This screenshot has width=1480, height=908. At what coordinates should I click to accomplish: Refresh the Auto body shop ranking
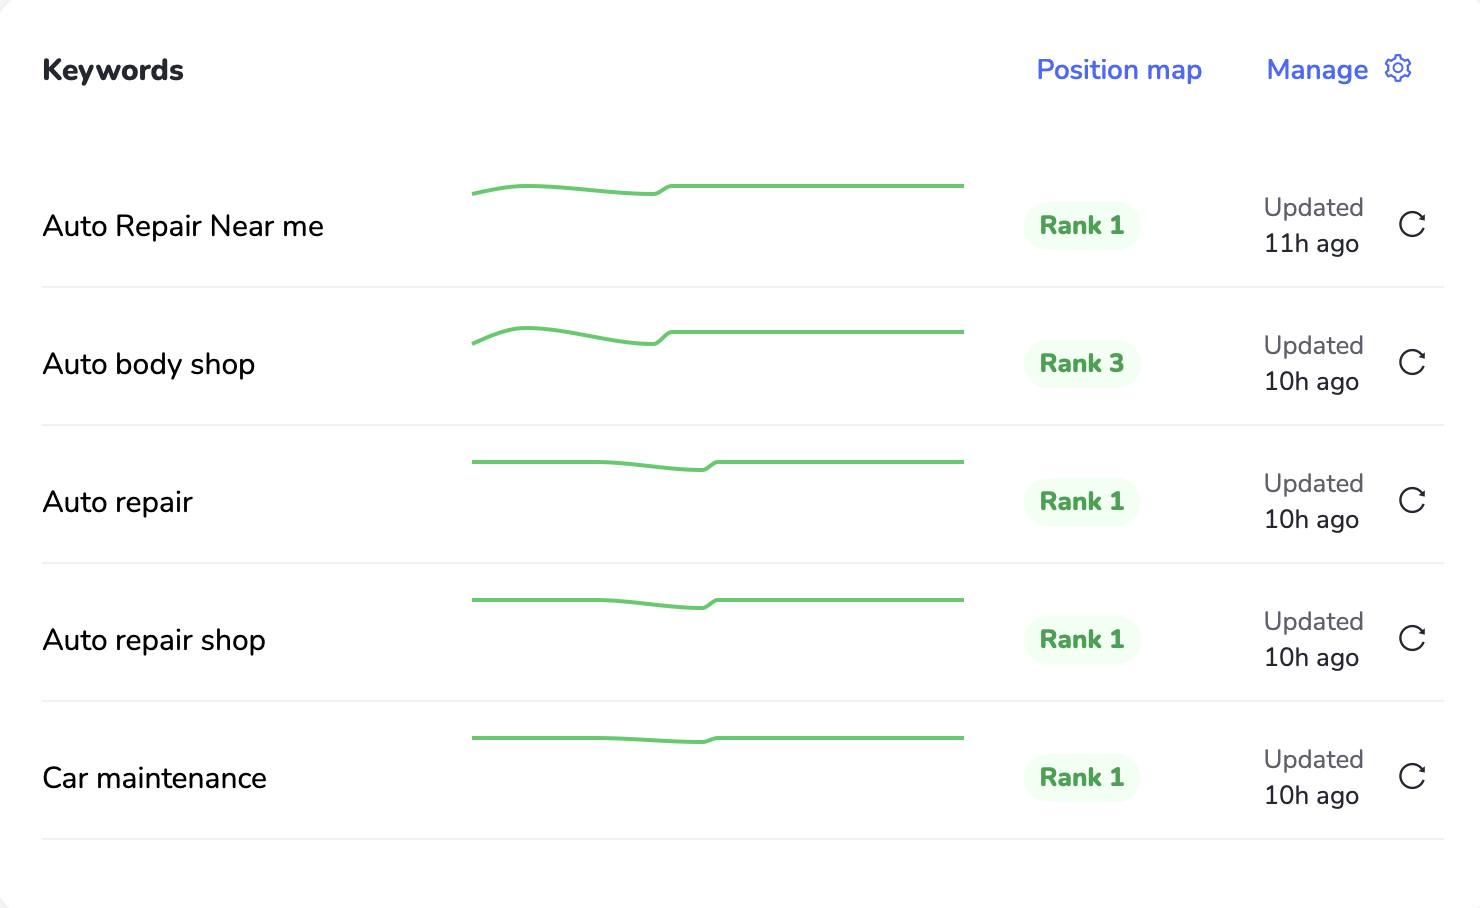pyautogui.click(x=1412, y=363)
